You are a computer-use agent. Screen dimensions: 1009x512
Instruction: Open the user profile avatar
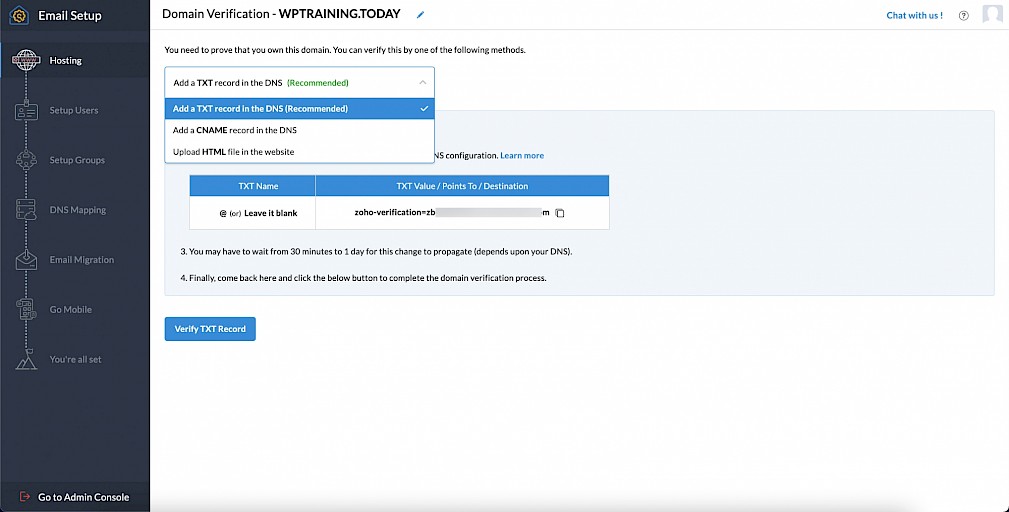tap(992, 14)
